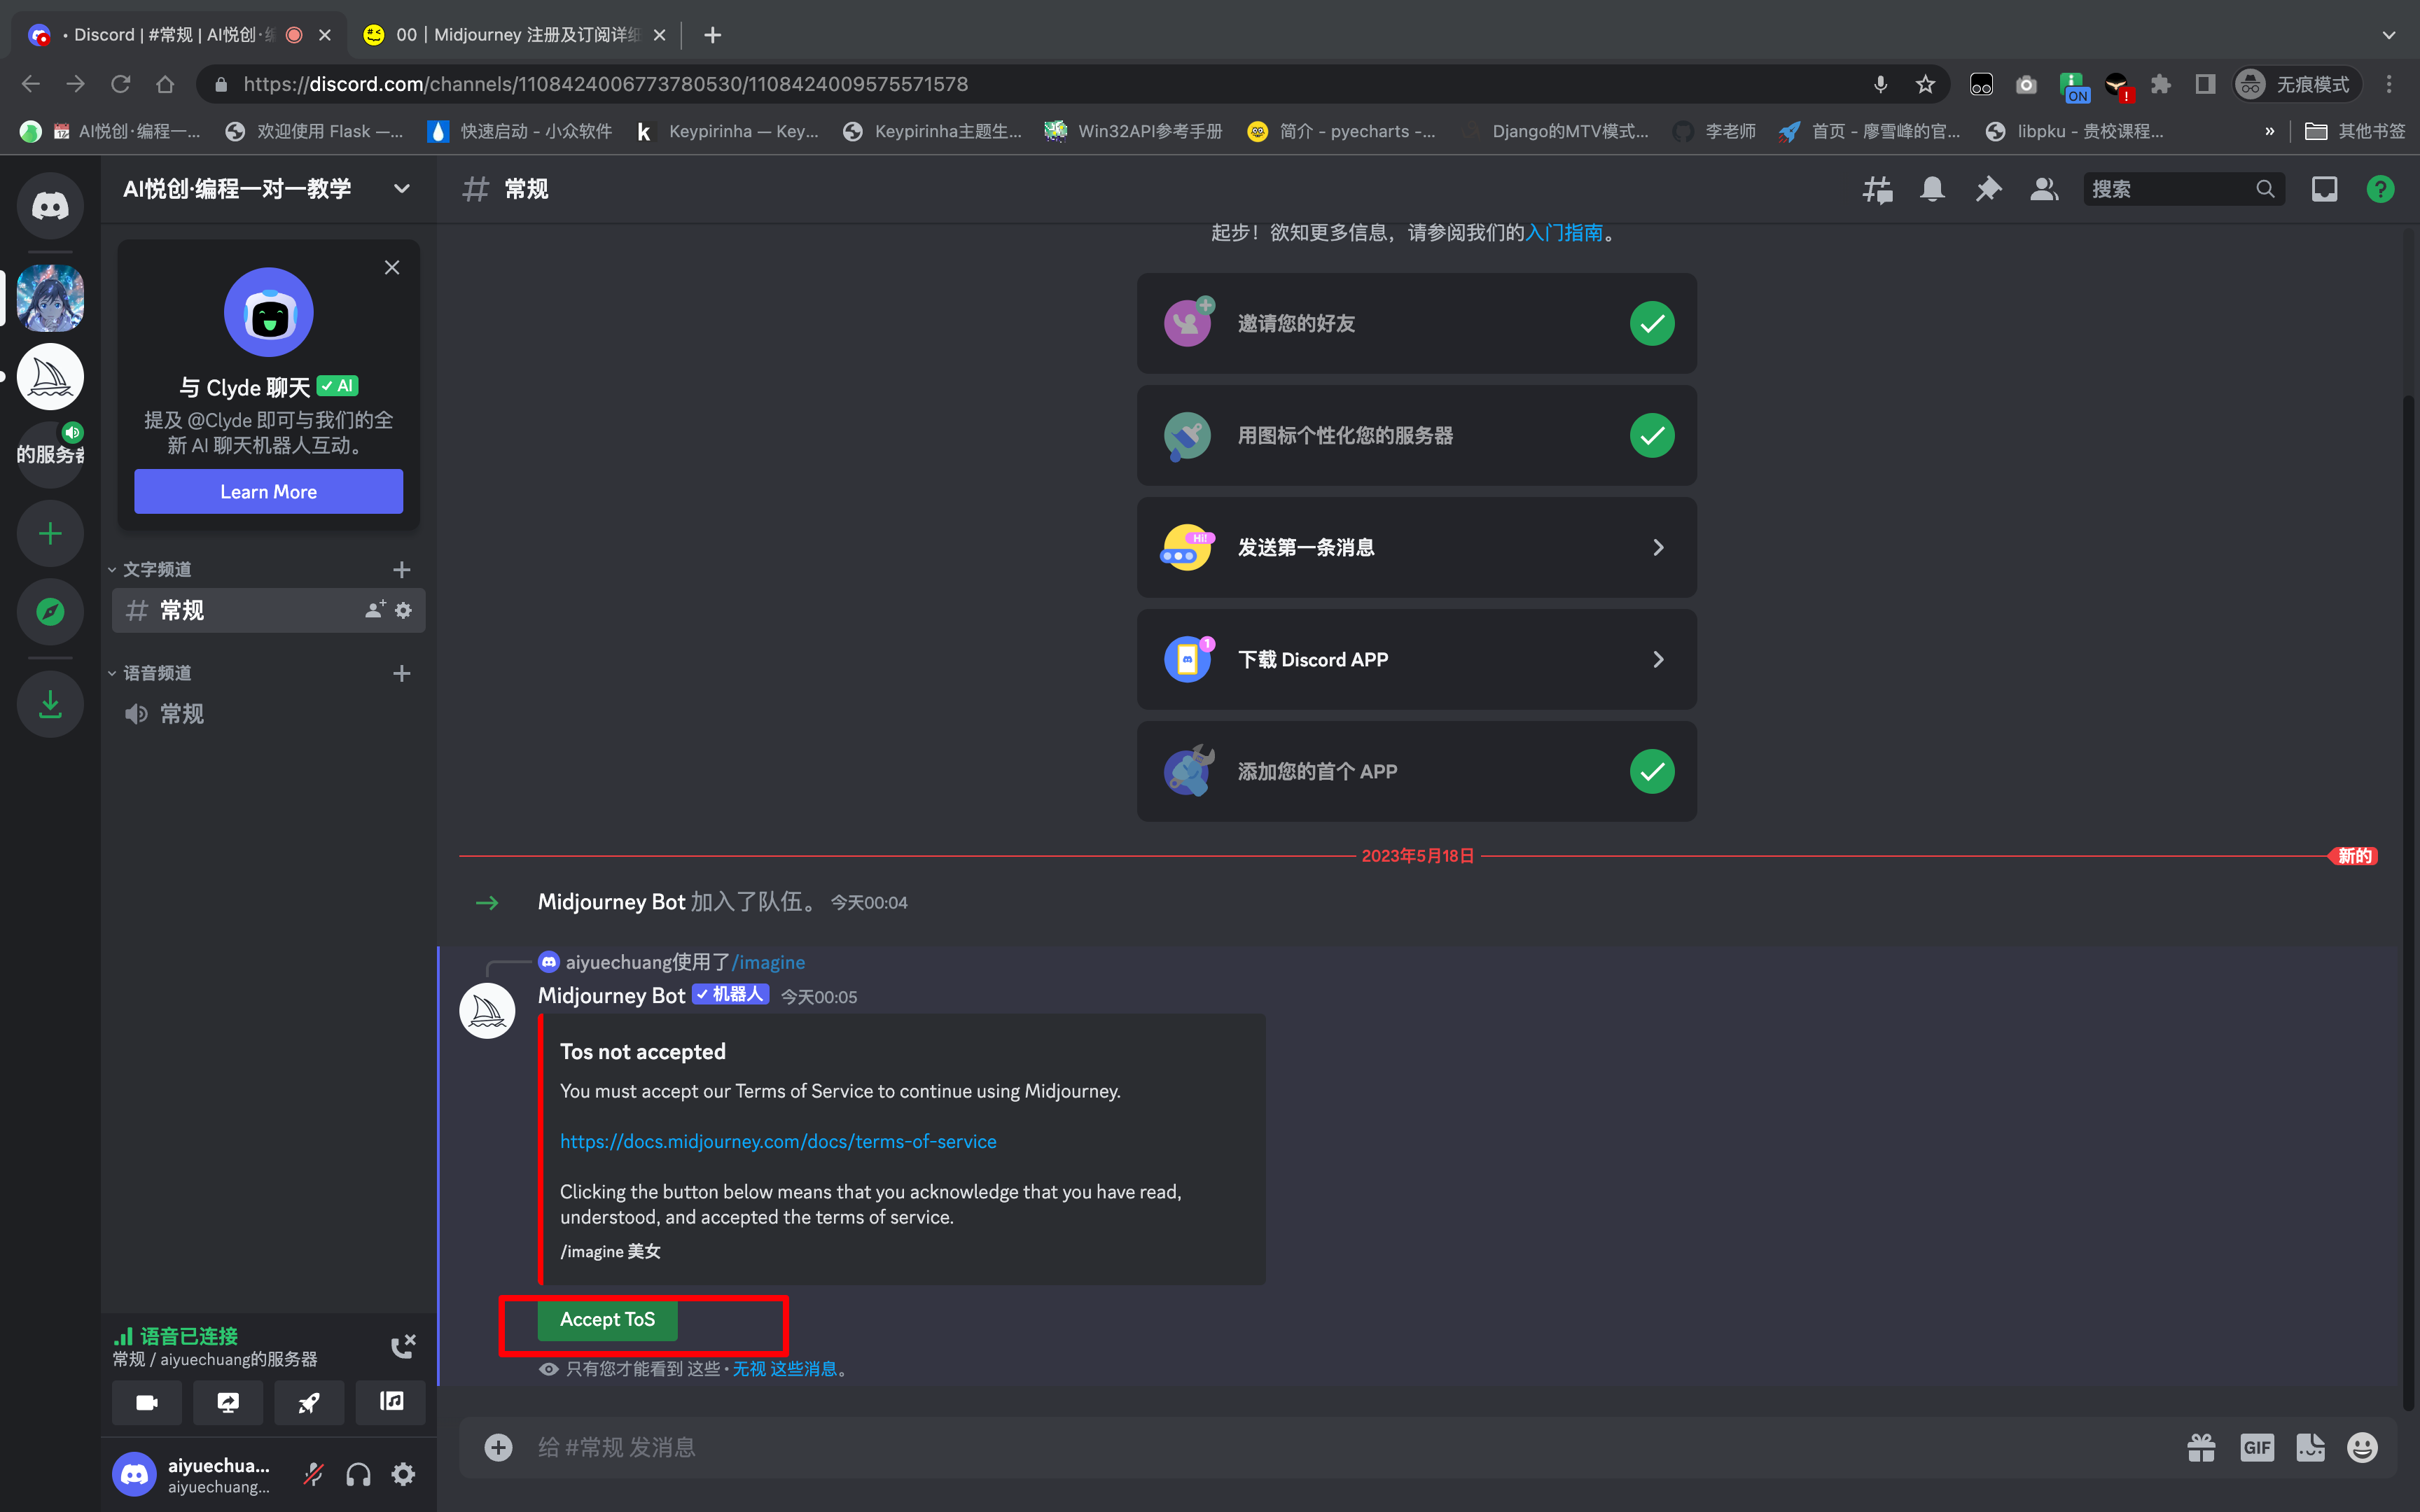This screenshot has width=2420, height=1512.
Task: Reload the browser page
Action: 120,84
